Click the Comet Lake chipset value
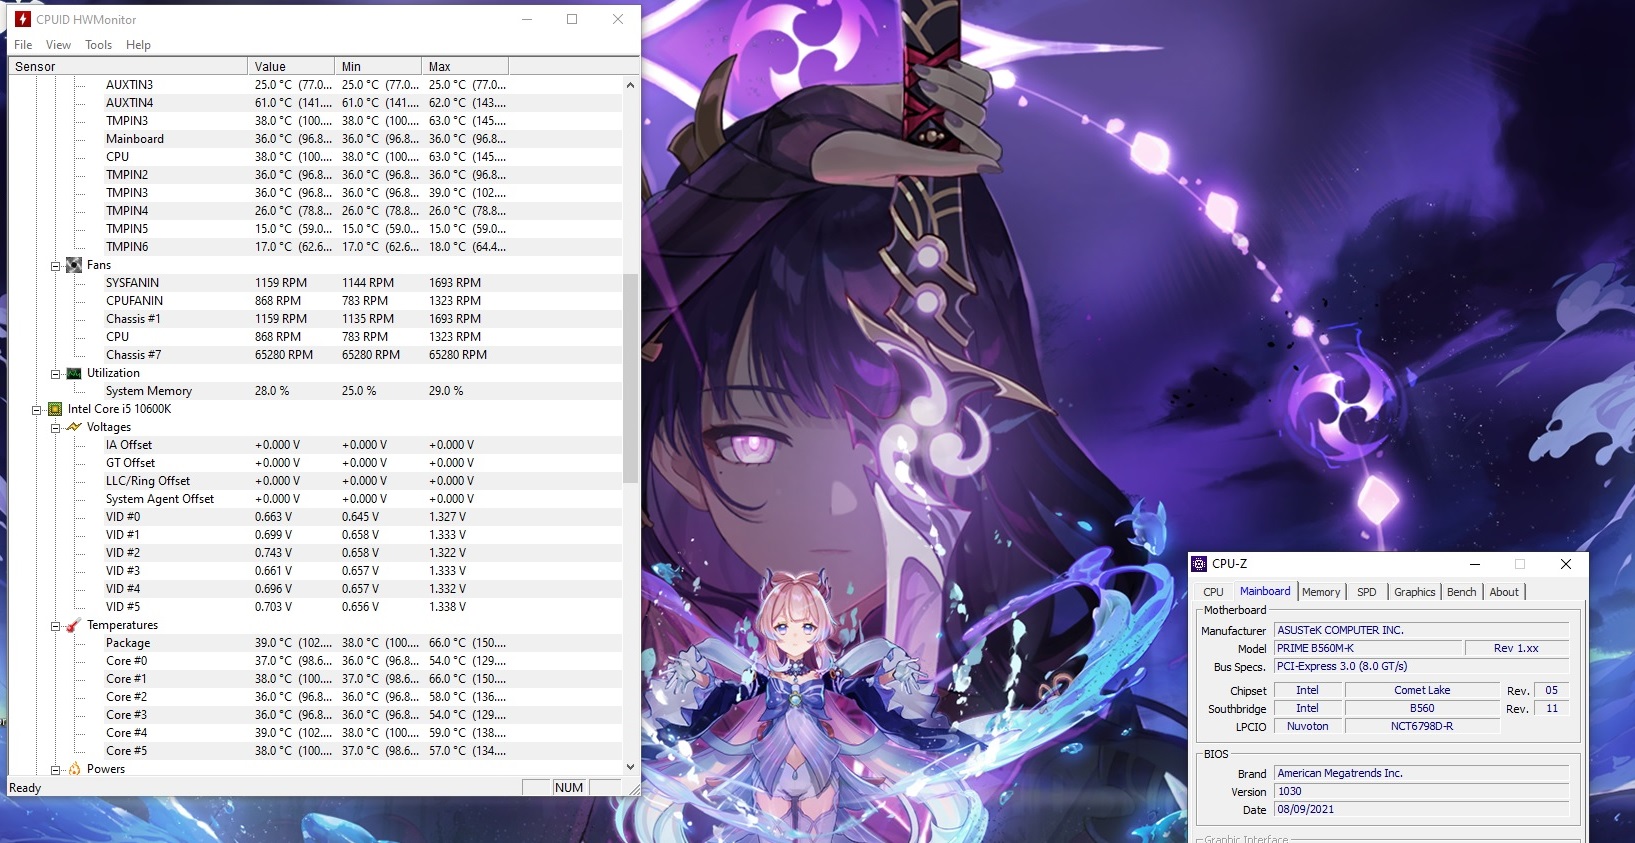 (1422, 690)
